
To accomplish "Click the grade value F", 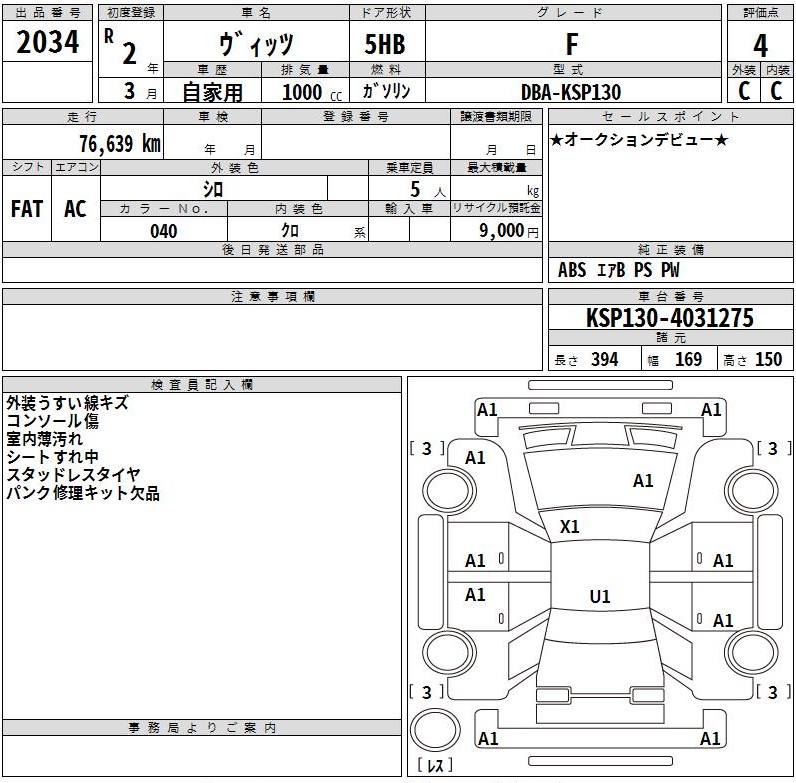I will point(572,44).
